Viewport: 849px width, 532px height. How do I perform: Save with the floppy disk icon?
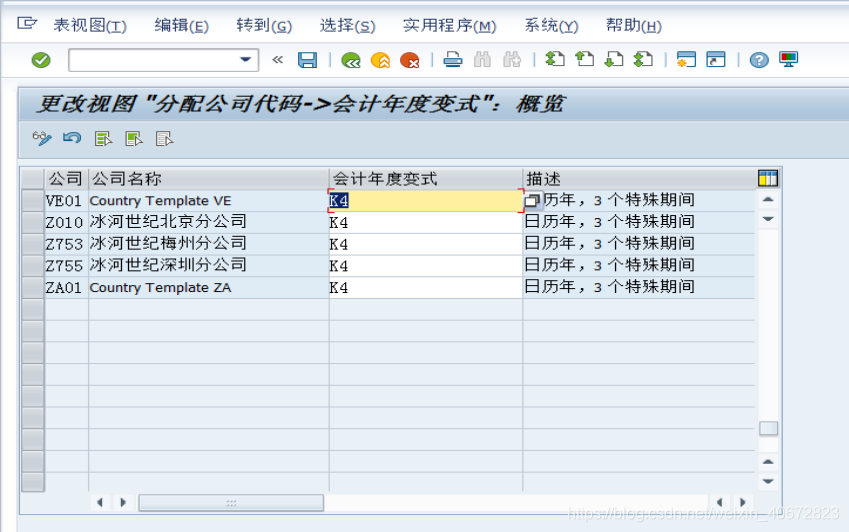pyautogui.click(x=308, y=60)
